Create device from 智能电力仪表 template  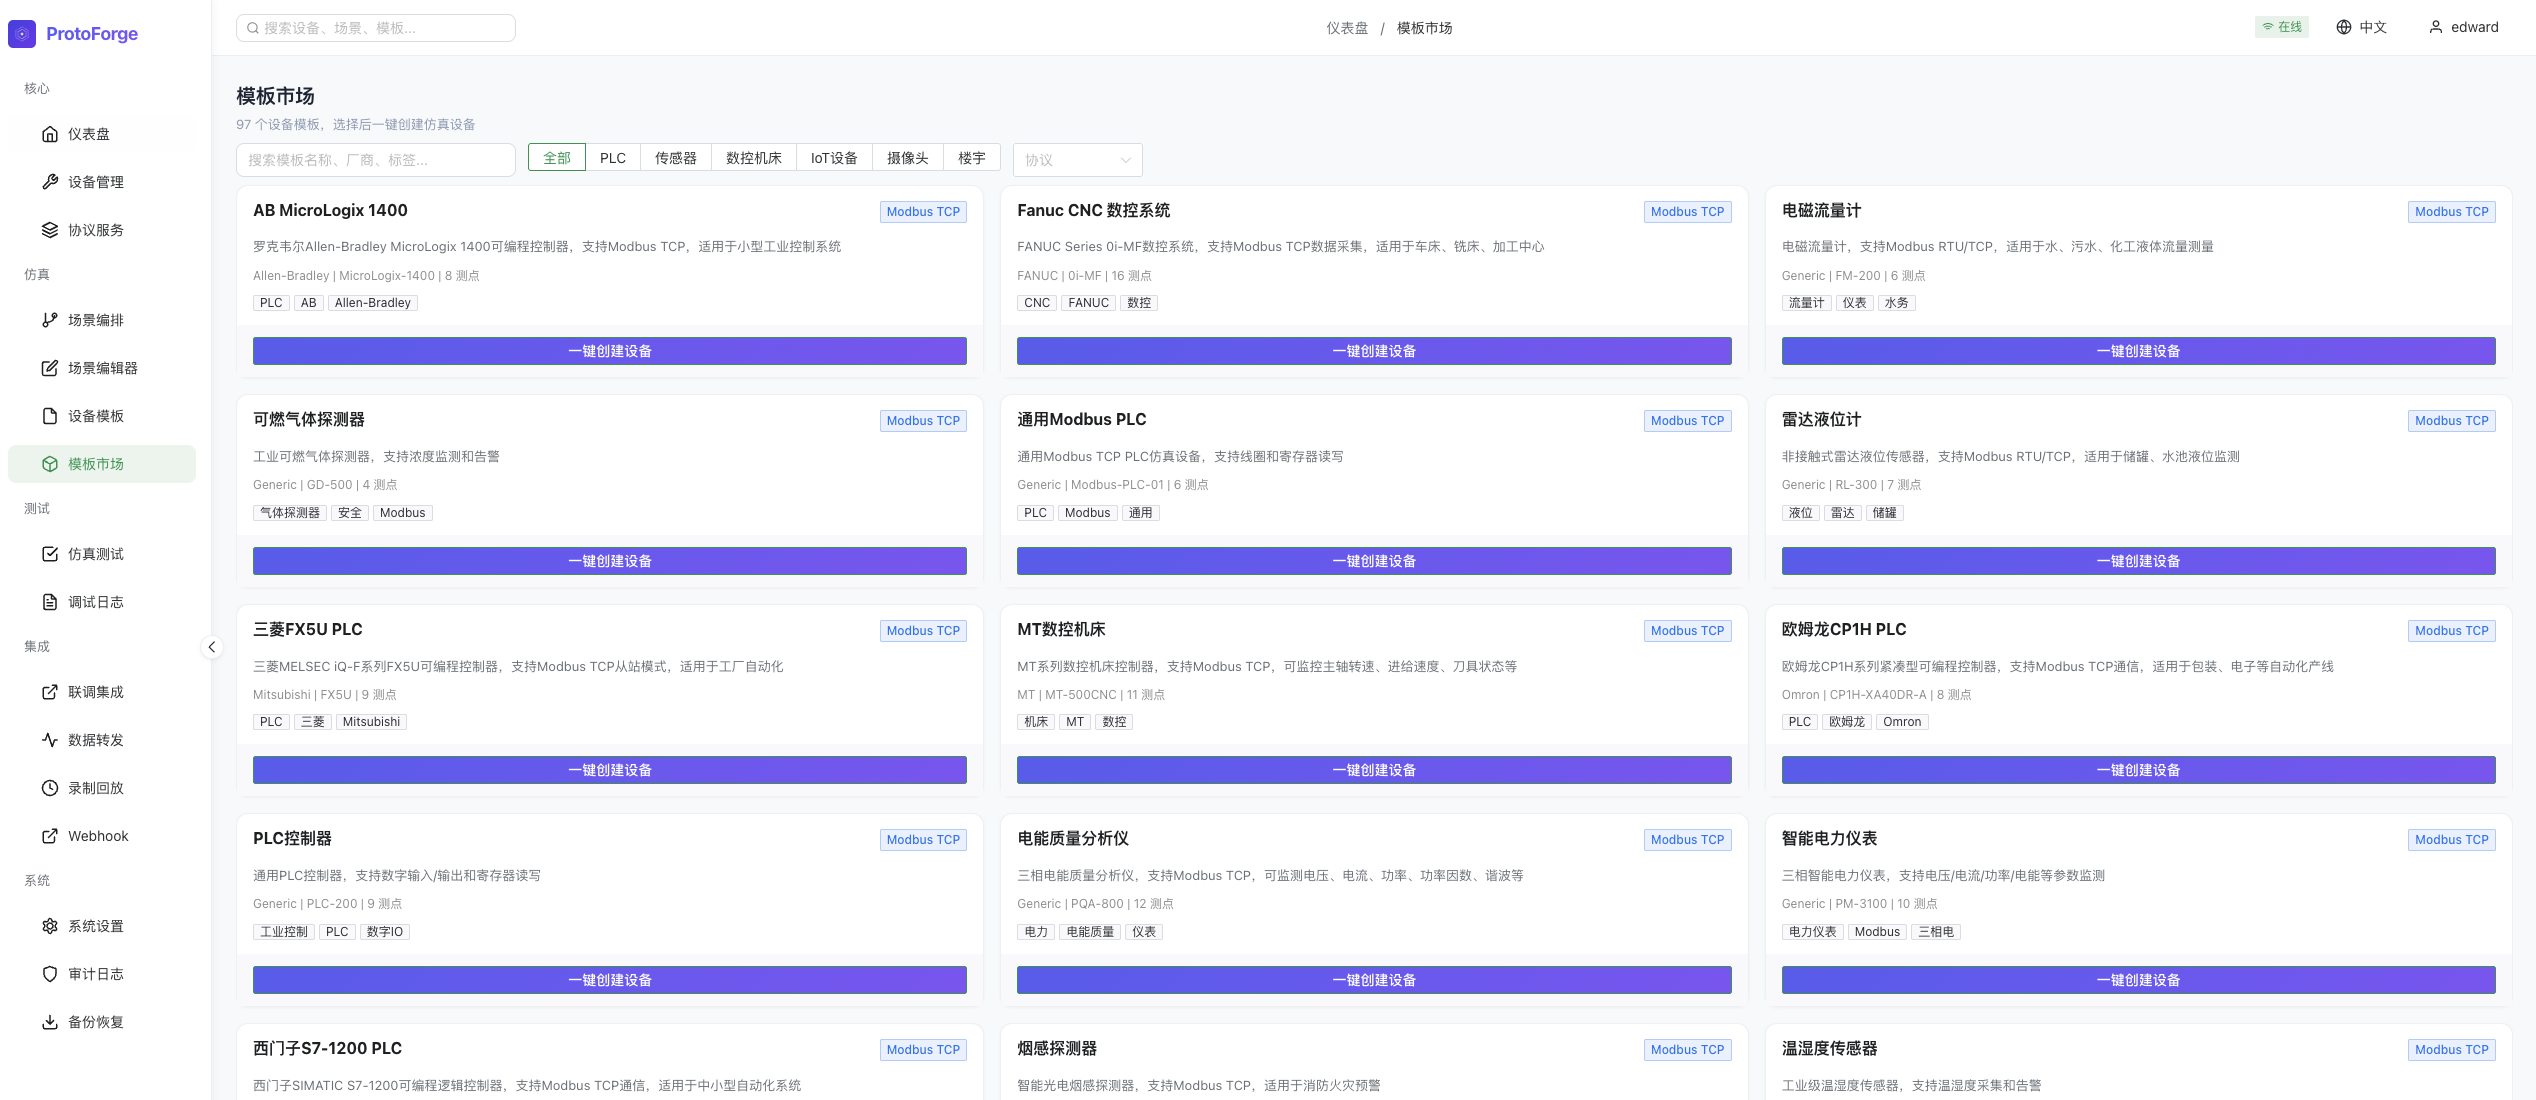2139,980
